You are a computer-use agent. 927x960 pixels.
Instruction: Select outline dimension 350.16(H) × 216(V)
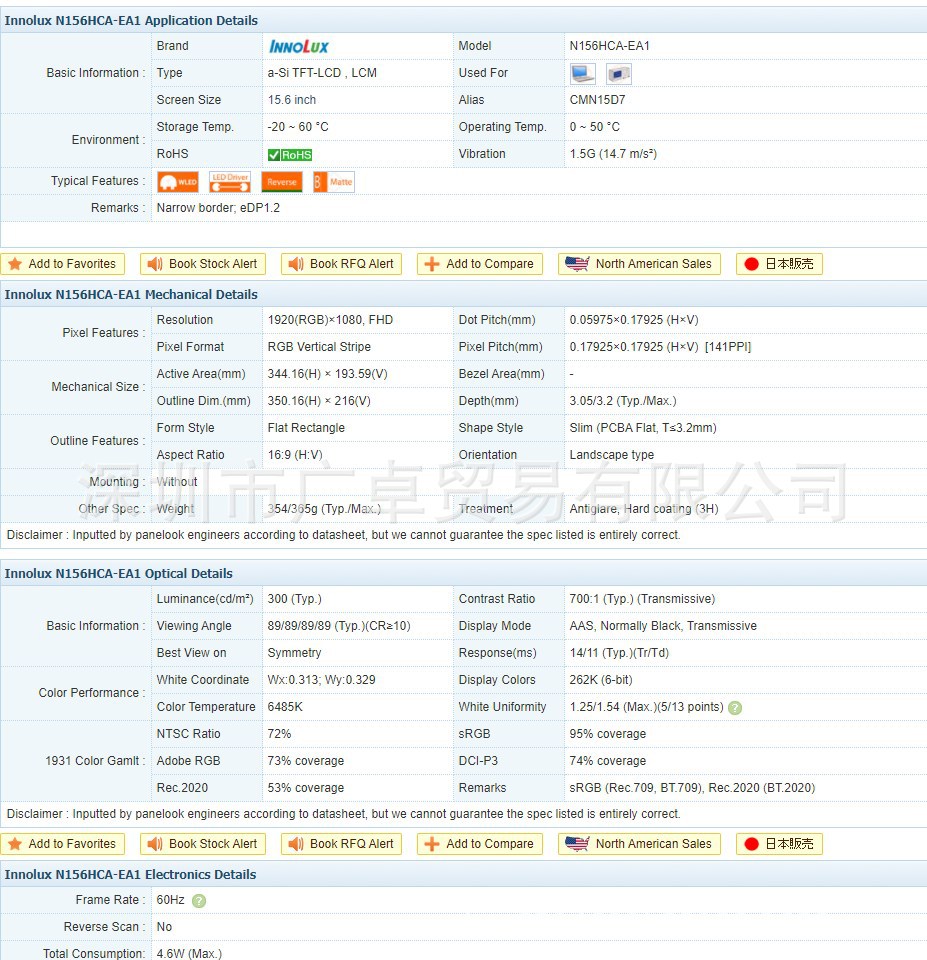pyautogui.click(x=319, y=400)
